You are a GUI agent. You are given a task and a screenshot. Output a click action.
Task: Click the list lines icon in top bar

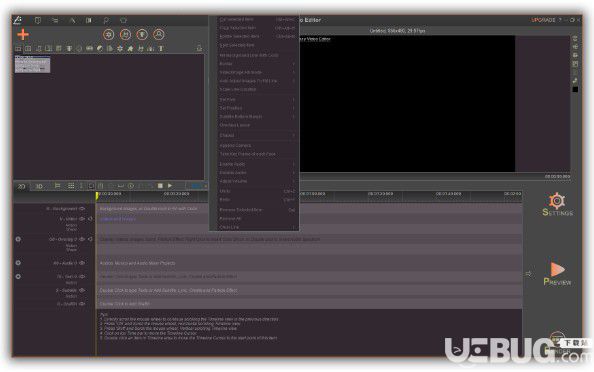55,20
